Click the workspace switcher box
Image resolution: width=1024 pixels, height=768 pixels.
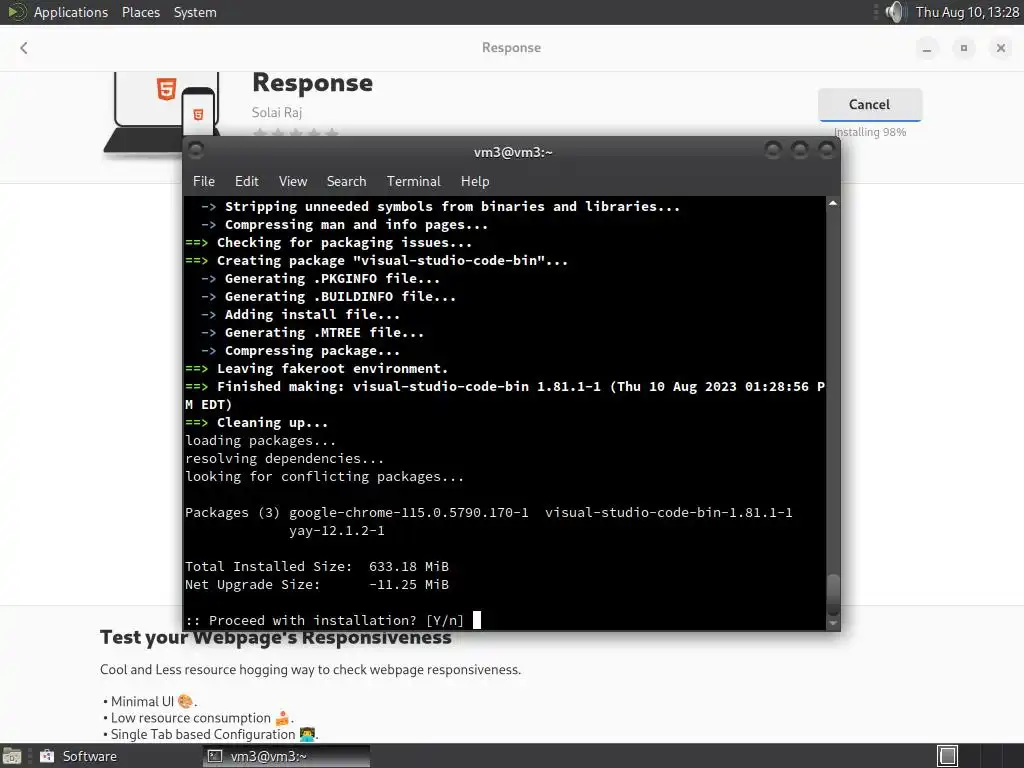click(x=948, y=756)
